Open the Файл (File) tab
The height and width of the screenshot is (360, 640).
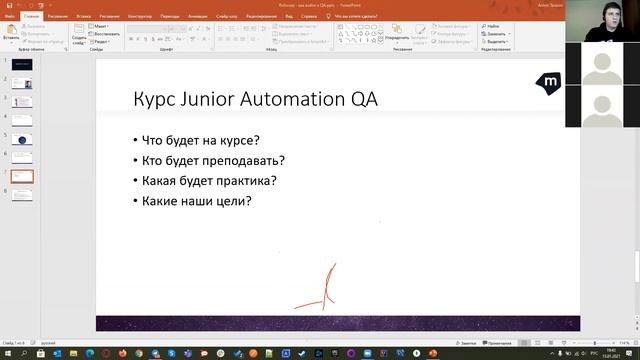[x=10, y=16]
